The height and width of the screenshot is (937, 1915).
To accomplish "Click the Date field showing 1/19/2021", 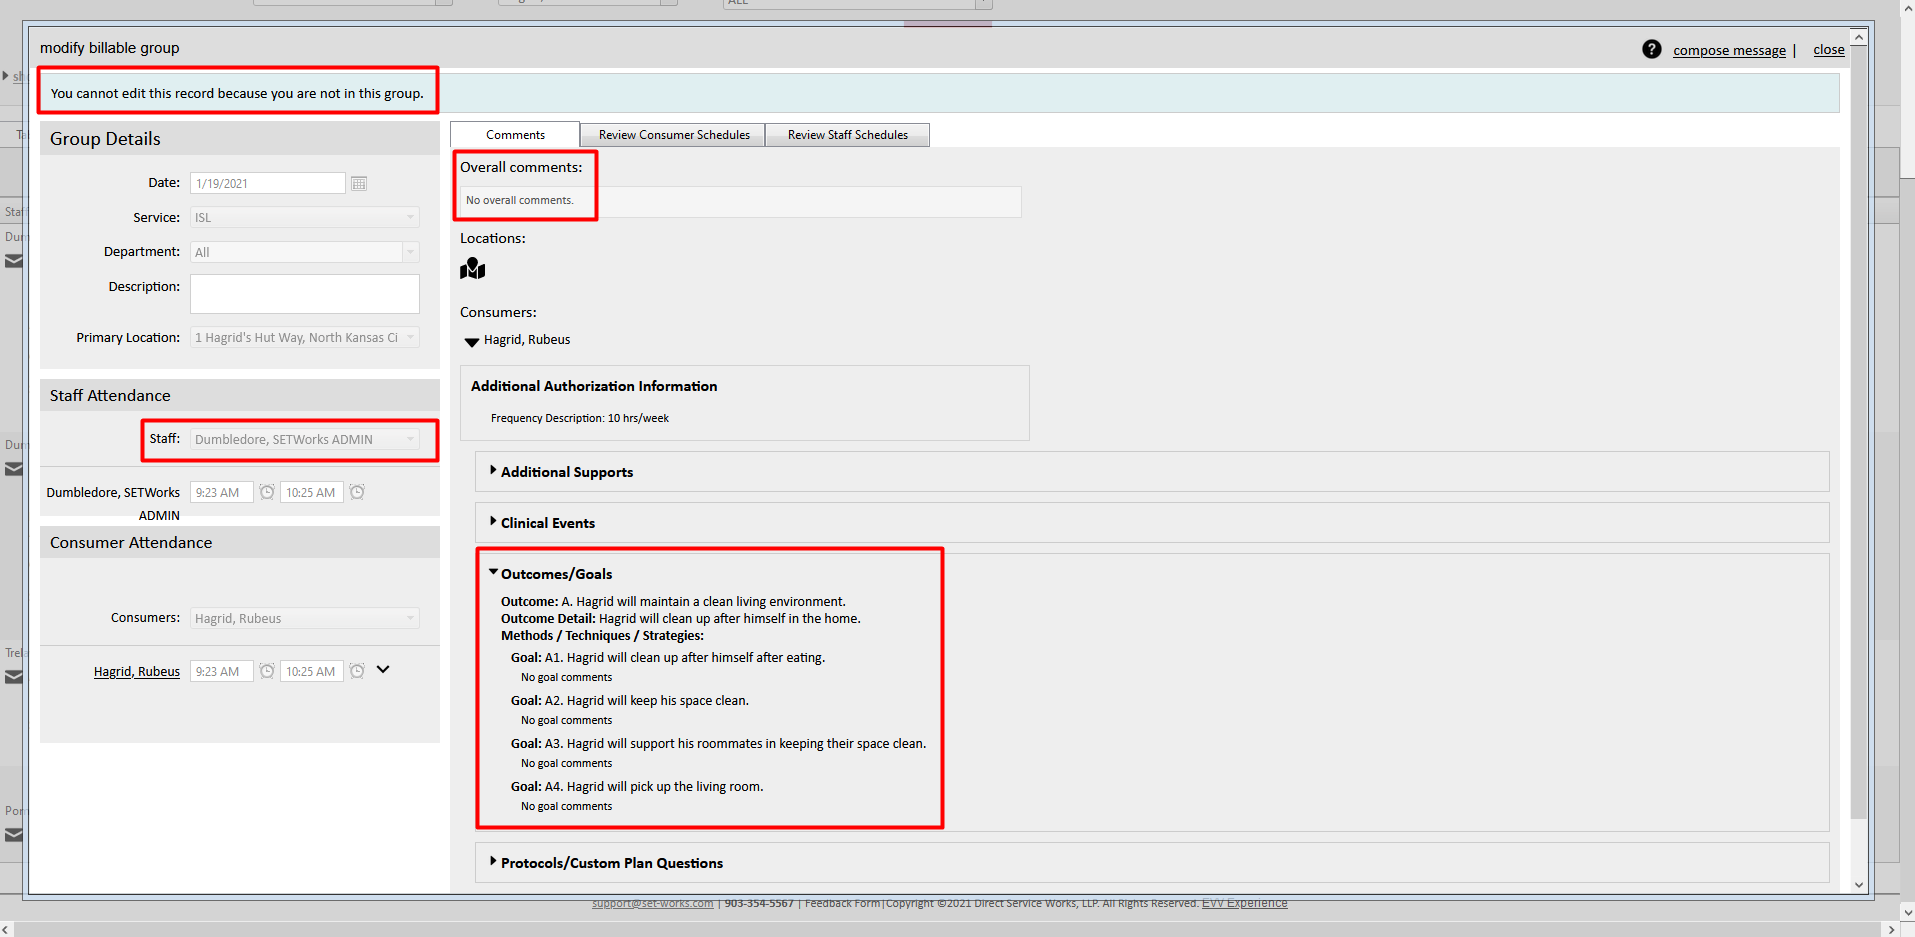I will pos(268,183).
